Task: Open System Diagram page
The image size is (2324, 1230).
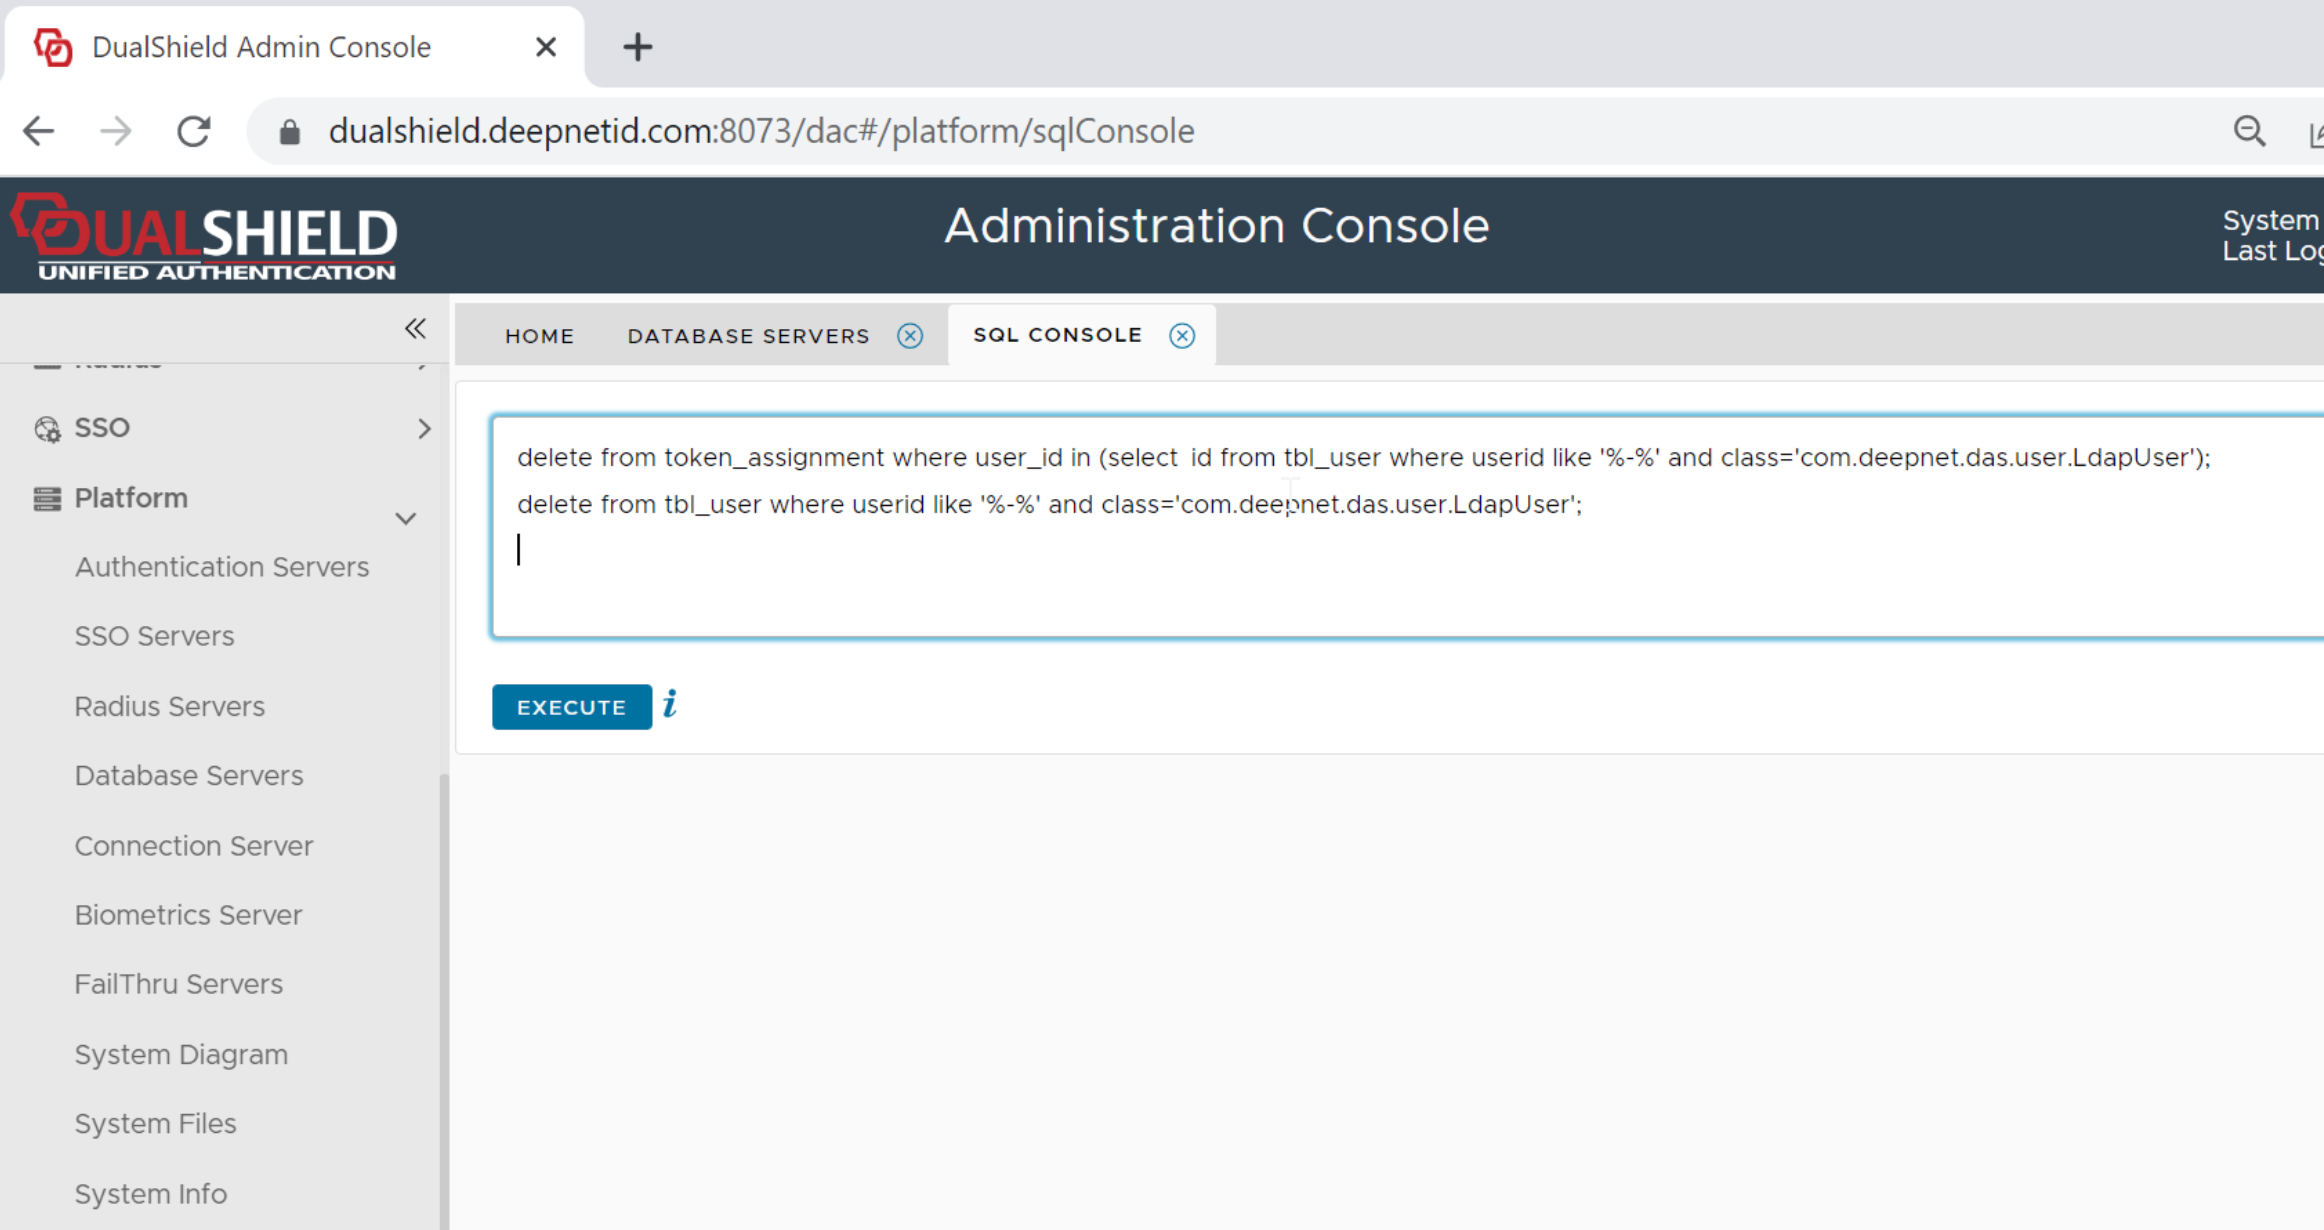Action: pyautogui.click(x=181, y=1054)
